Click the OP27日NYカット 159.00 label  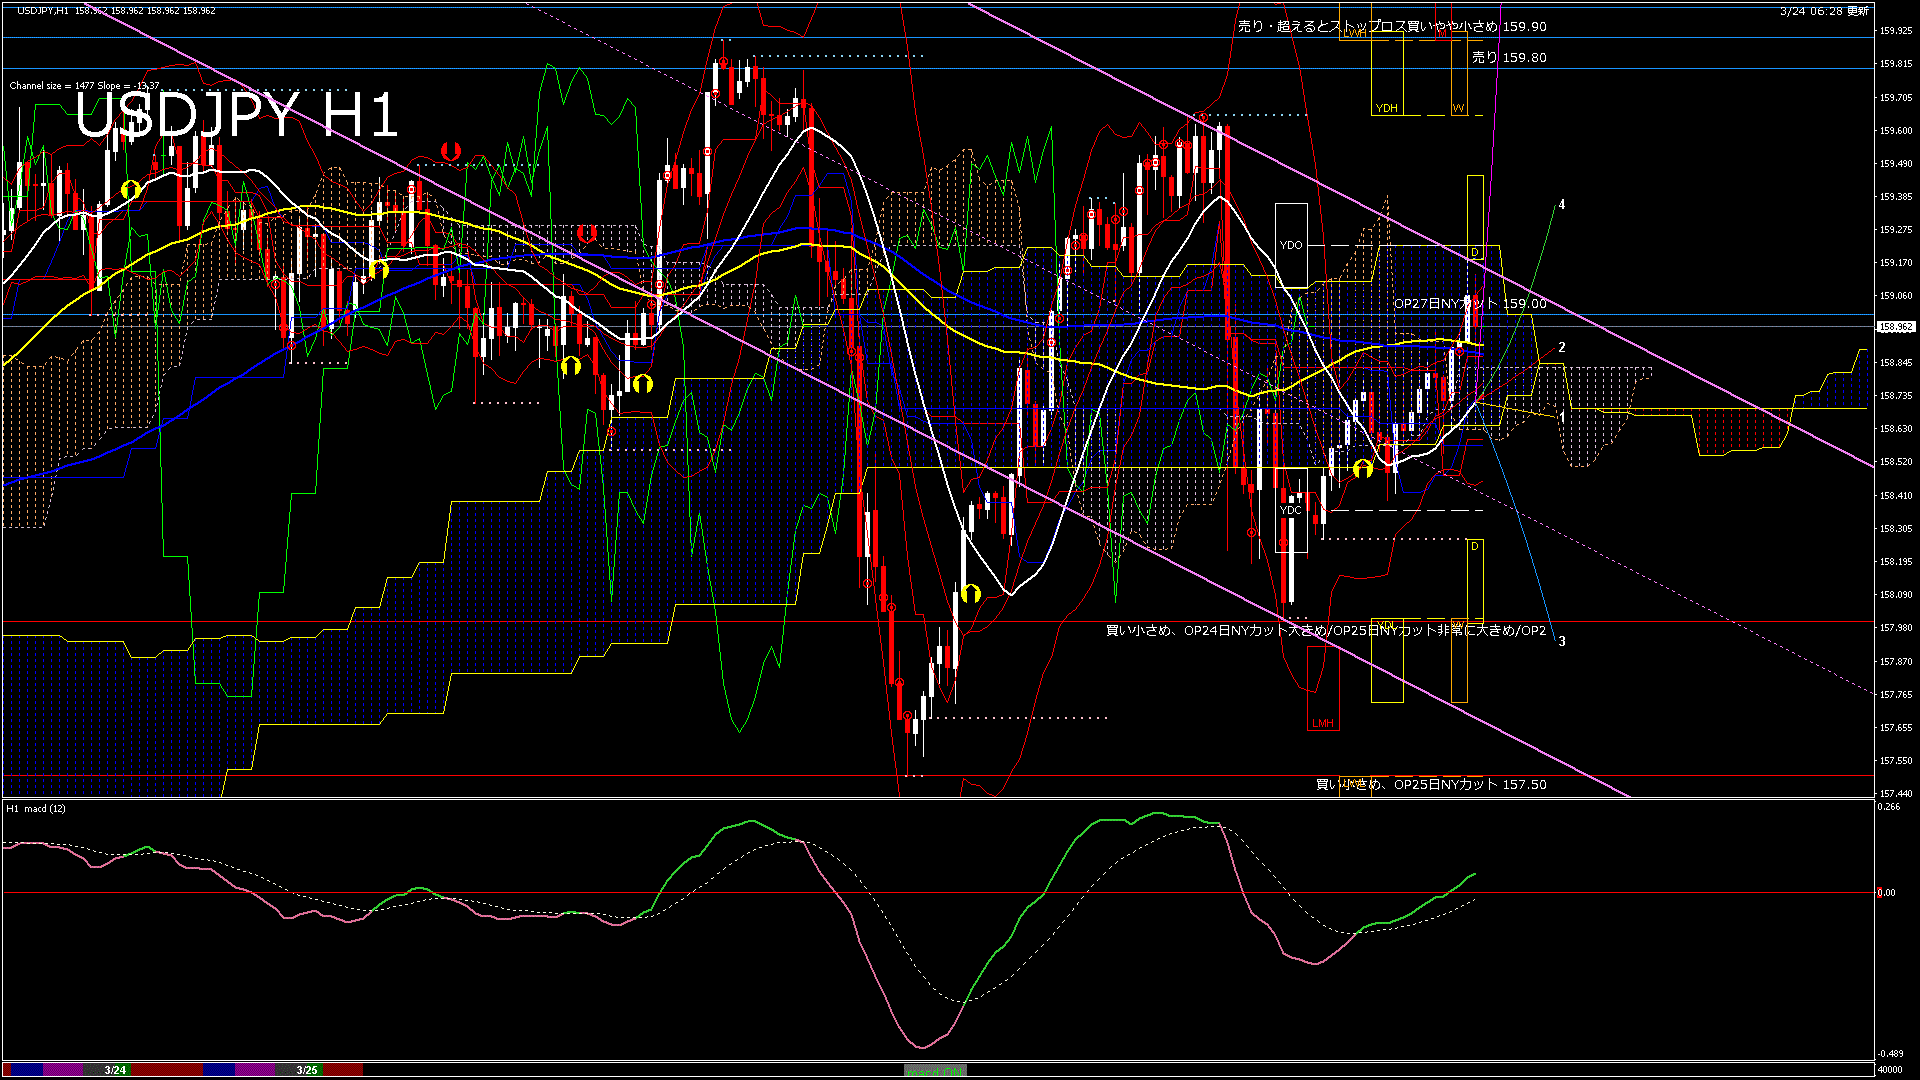click(1470, 304)
